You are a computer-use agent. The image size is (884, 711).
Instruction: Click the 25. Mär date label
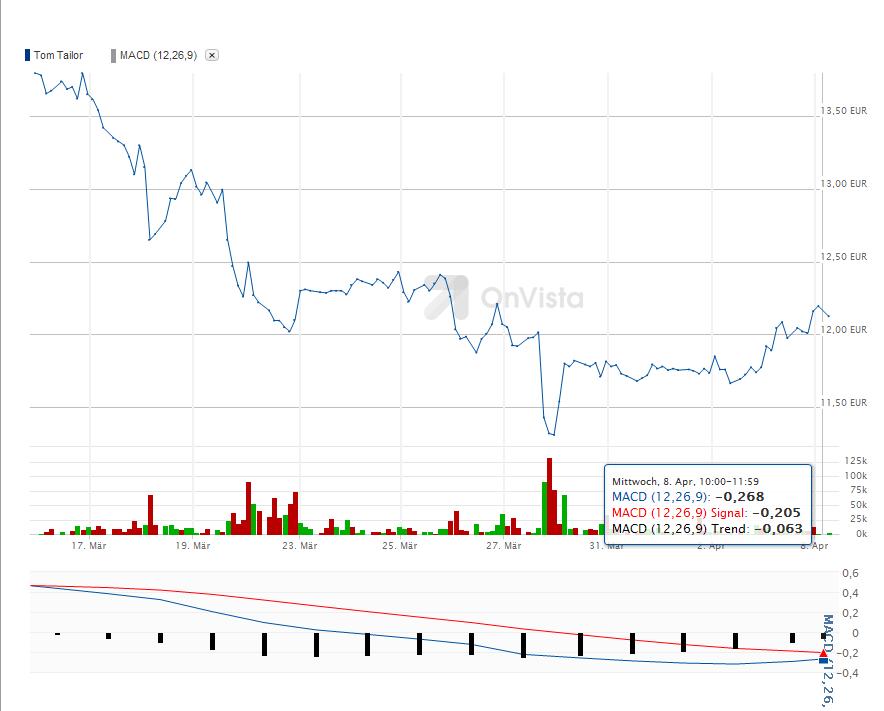coord(400,546)
